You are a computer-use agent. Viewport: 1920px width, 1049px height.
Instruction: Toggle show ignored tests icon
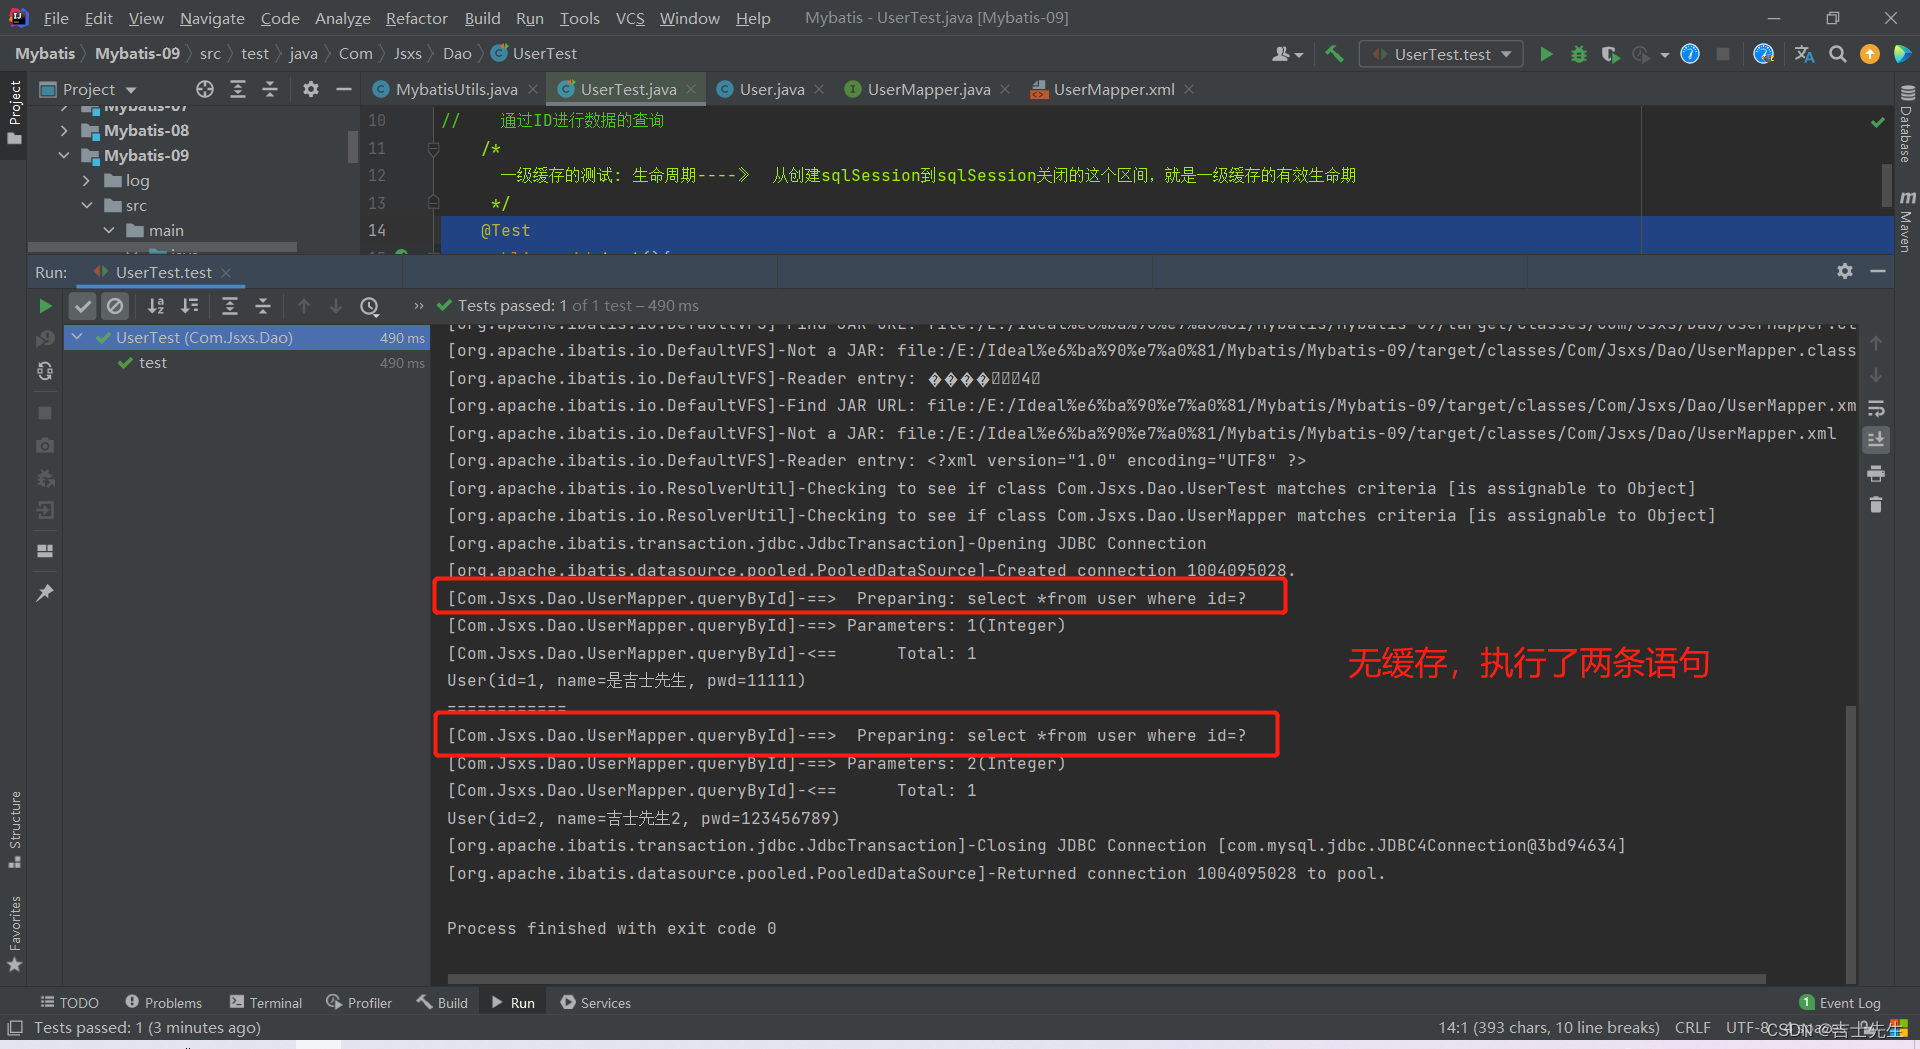pyautogui.click(x=115, y=306)
